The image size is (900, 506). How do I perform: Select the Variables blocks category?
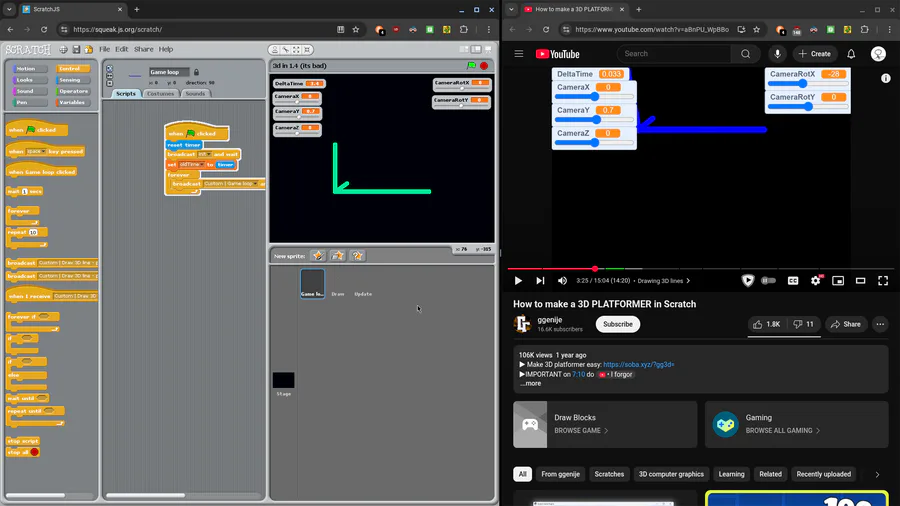pos(72,103)
